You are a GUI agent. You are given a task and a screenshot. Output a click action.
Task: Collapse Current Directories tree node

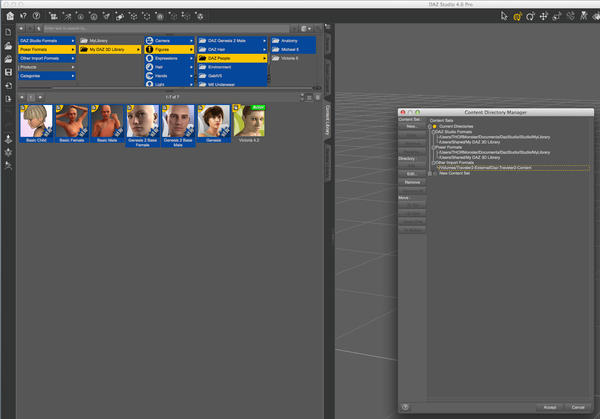click(x=430, y=126)
